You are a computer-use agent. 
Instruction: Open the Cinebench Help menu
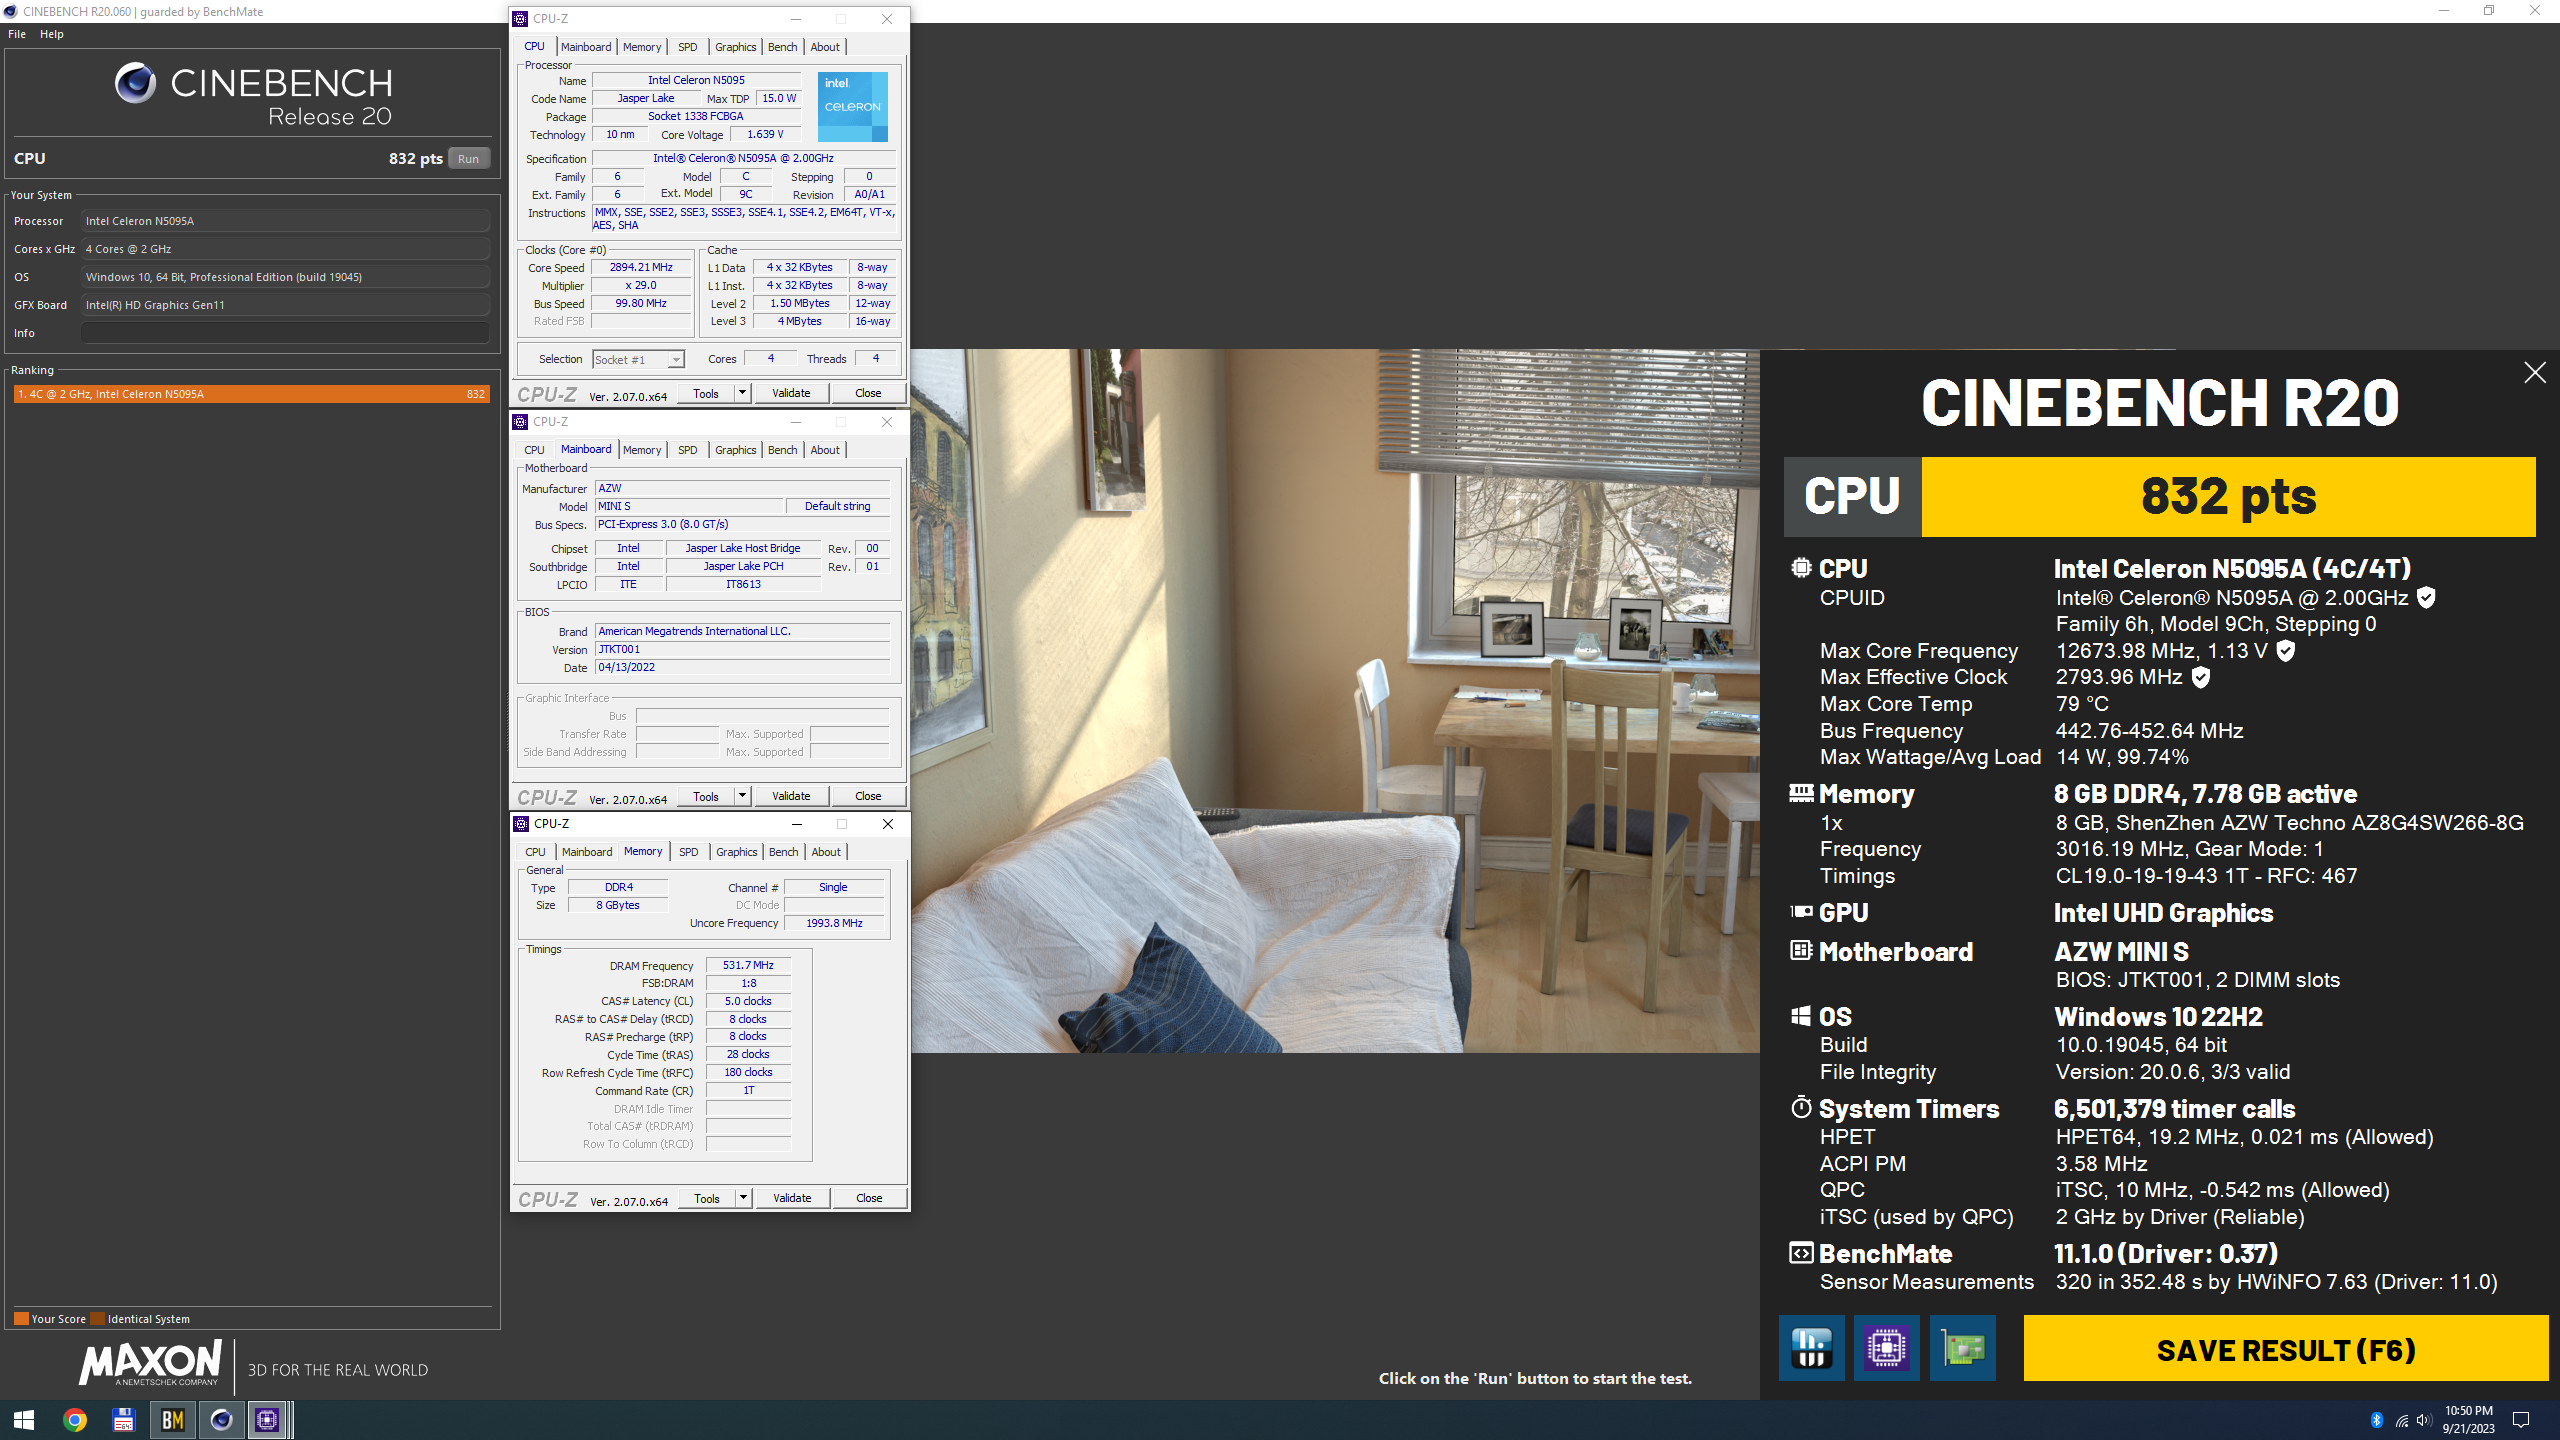(52, 34)
